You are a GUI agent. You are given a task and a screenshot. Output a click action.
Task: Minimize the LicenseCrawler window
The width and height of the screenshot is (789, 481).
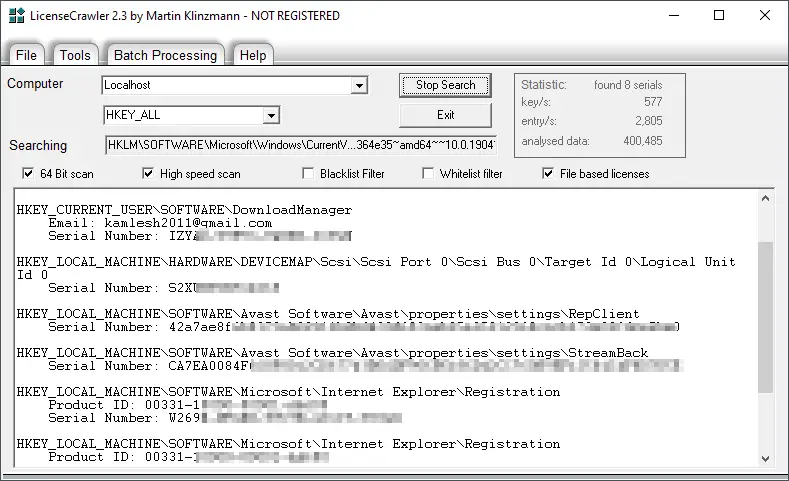674,16
